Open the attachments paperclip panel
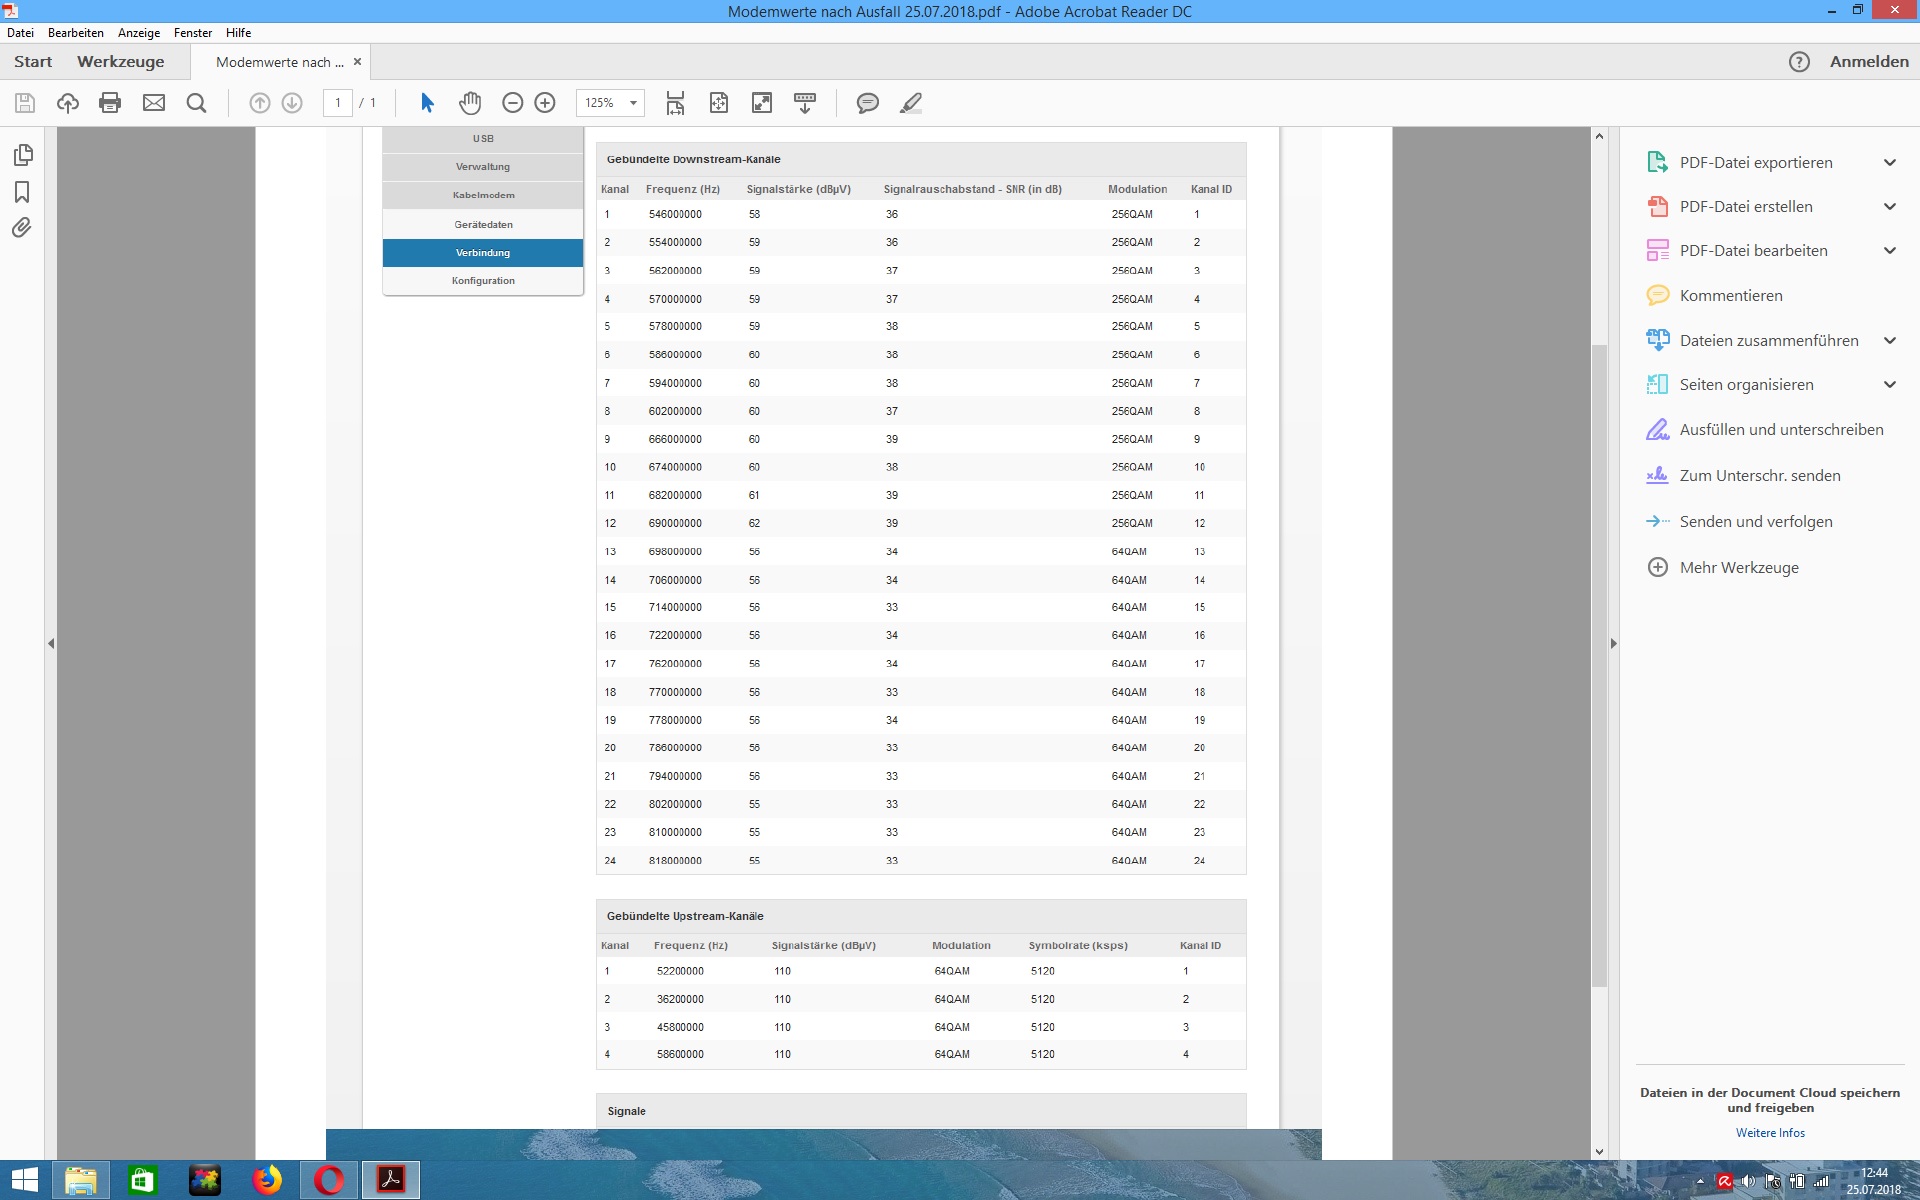This screenshot has height=1200, width=1920. tap(22, 228)
